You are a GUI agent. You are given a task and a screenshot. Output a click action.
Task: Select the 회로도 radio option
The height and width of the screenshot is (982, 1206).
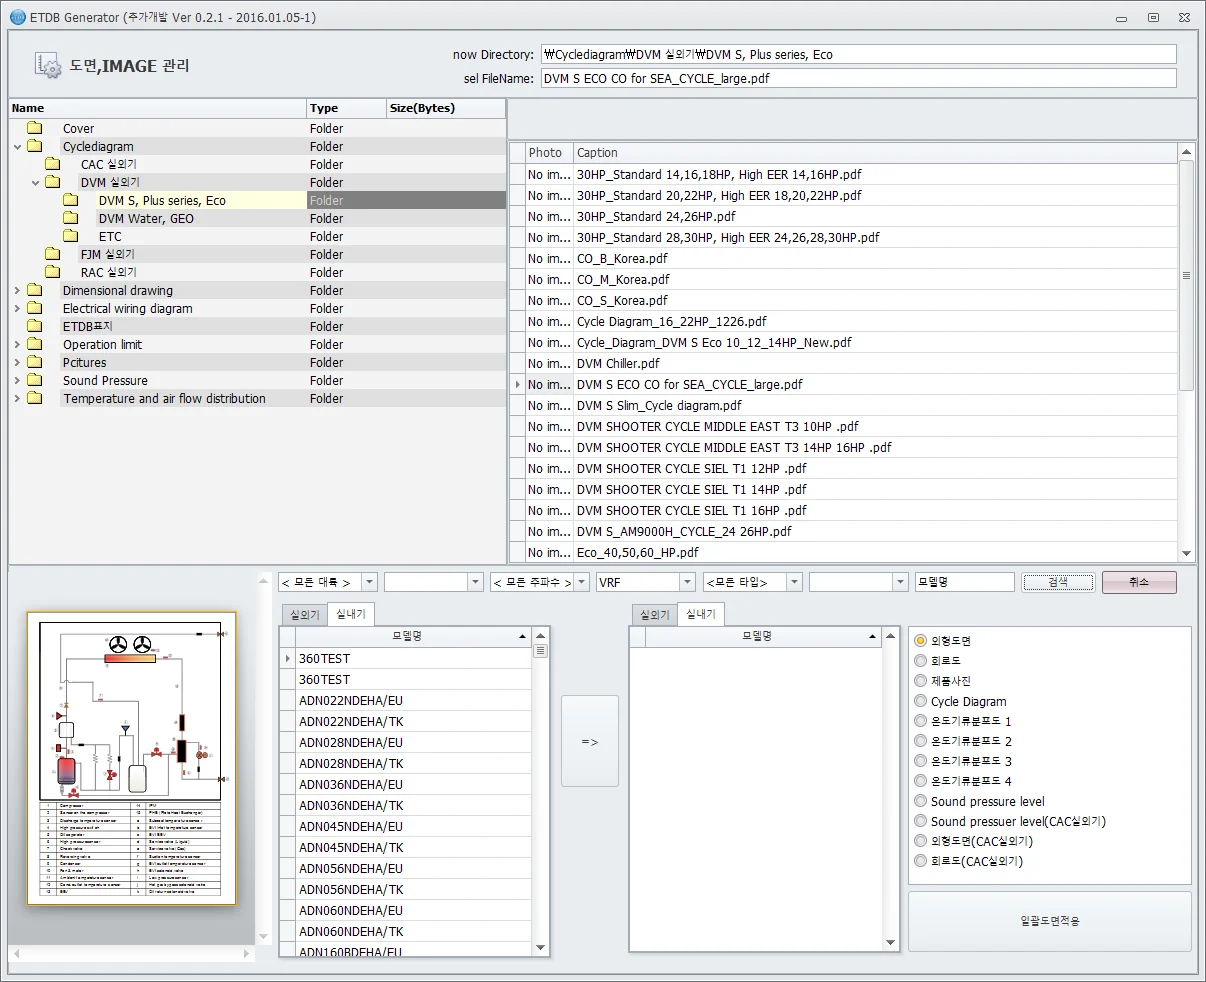(921, 660)
